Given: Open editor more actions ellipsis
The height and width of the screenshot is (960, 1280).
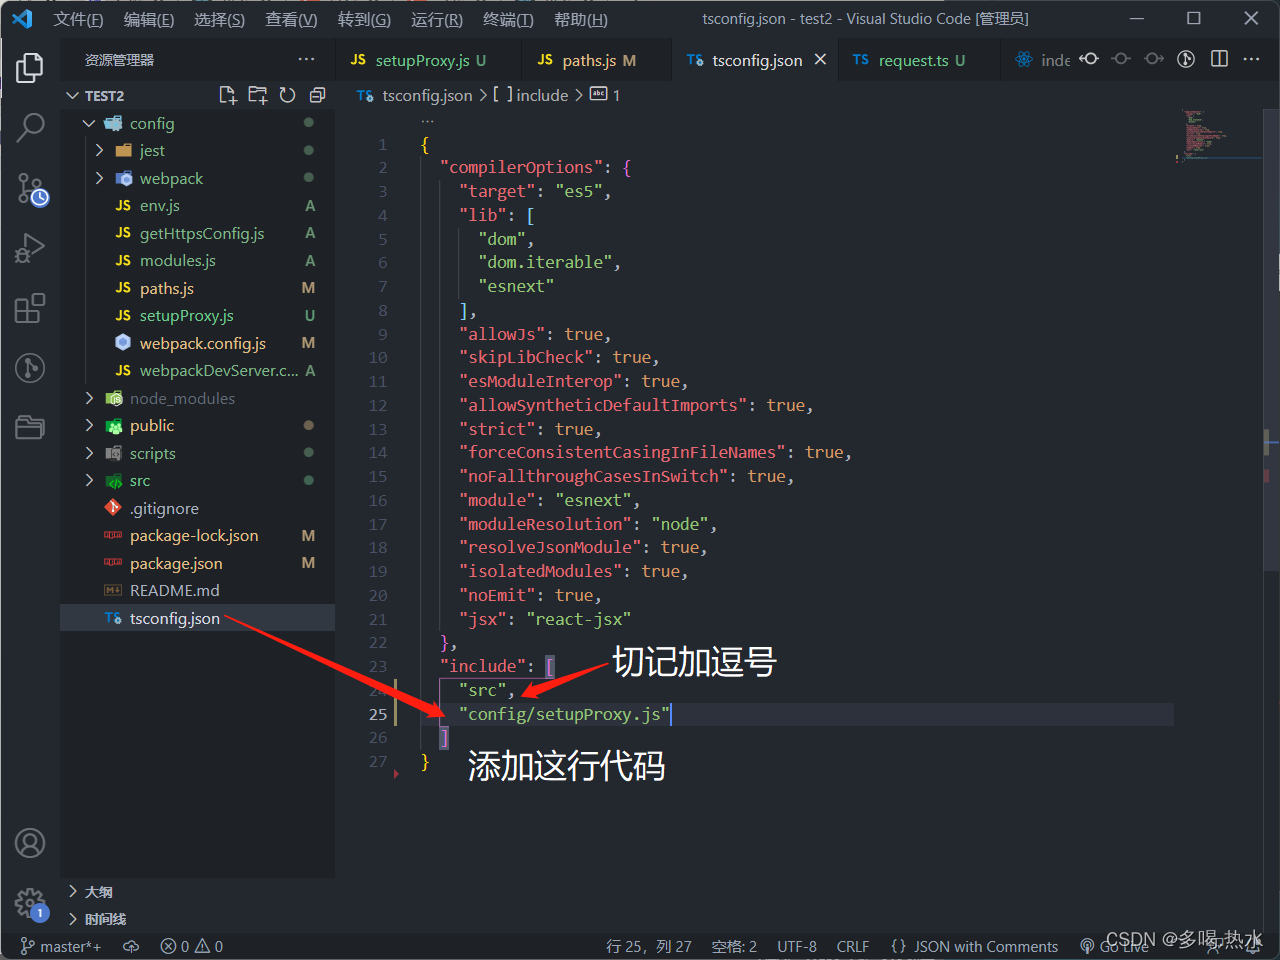Looking at the screenshot, I should (1251, 59).
